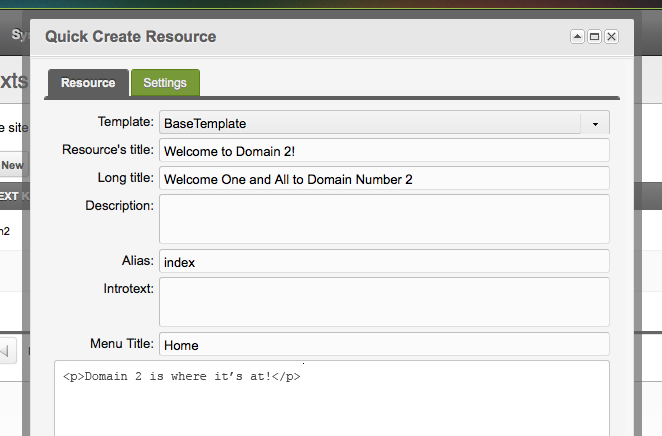
Task: Click the previous page arrow in the background grid
Action: click(6, 350)
